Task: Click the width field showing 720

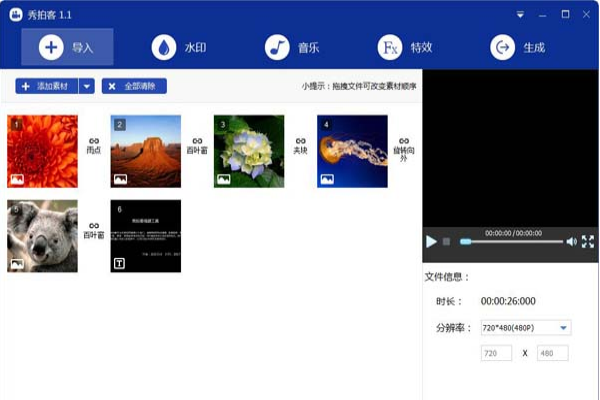Action: 496,353
